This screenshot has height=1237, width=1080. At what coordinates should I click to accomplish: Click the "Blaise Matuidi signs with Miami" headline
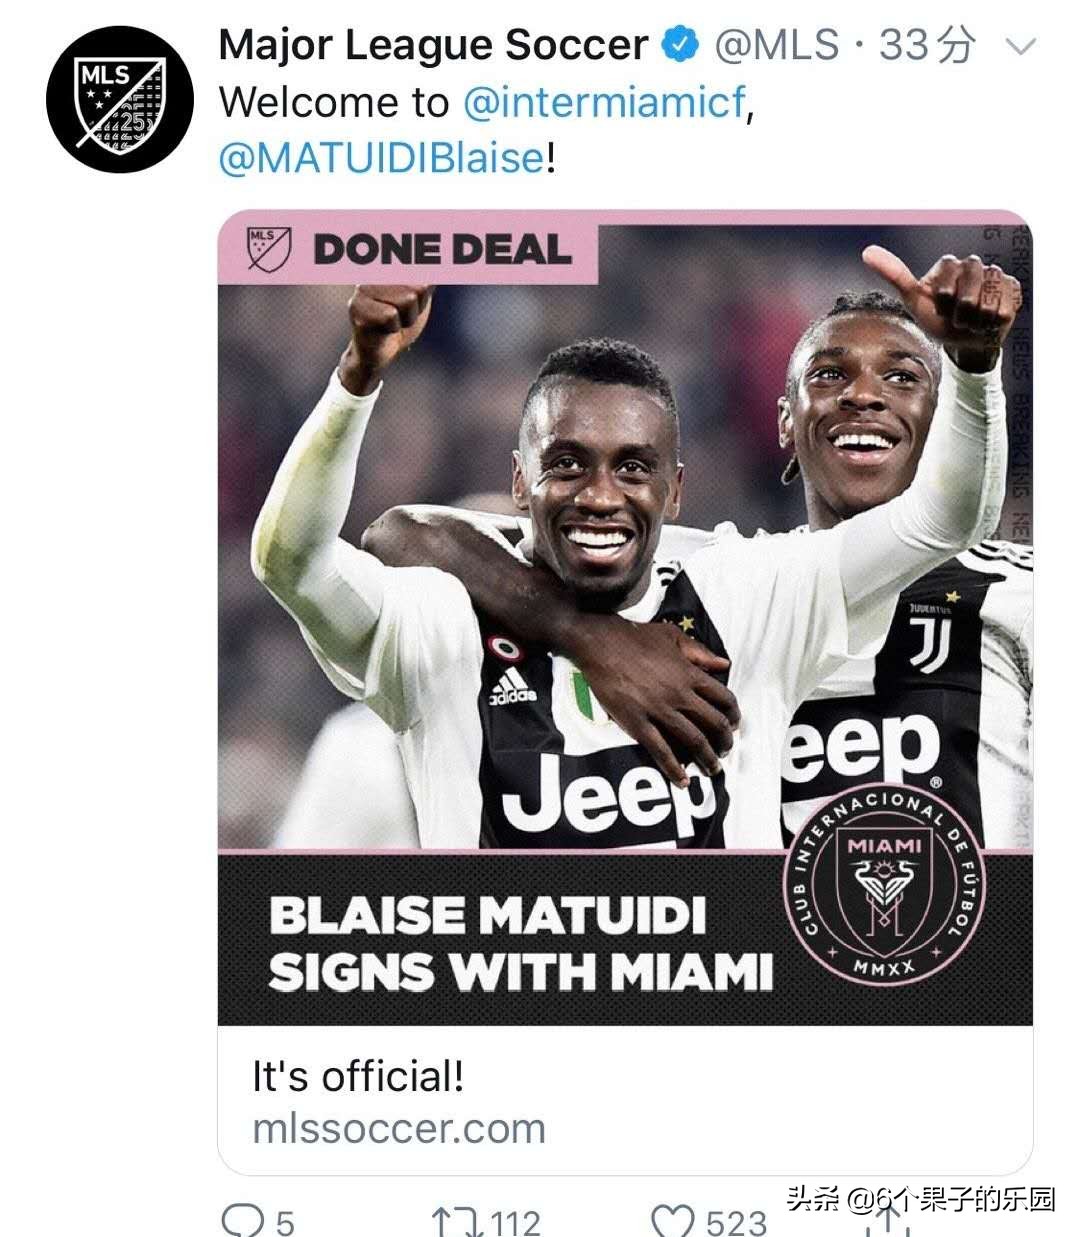click(520, 943)
